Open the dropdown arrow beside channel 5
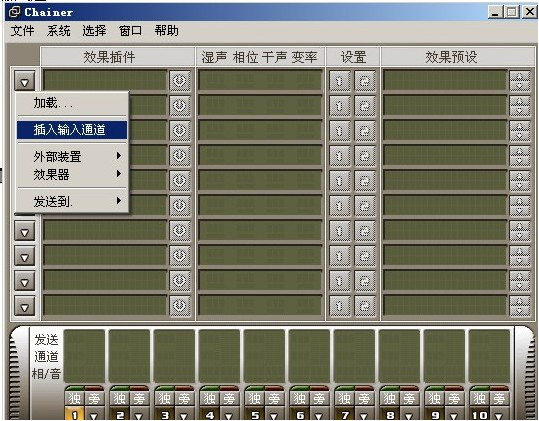Image resolution: width=539 pixels, height=421 pixels. point(274,414)
